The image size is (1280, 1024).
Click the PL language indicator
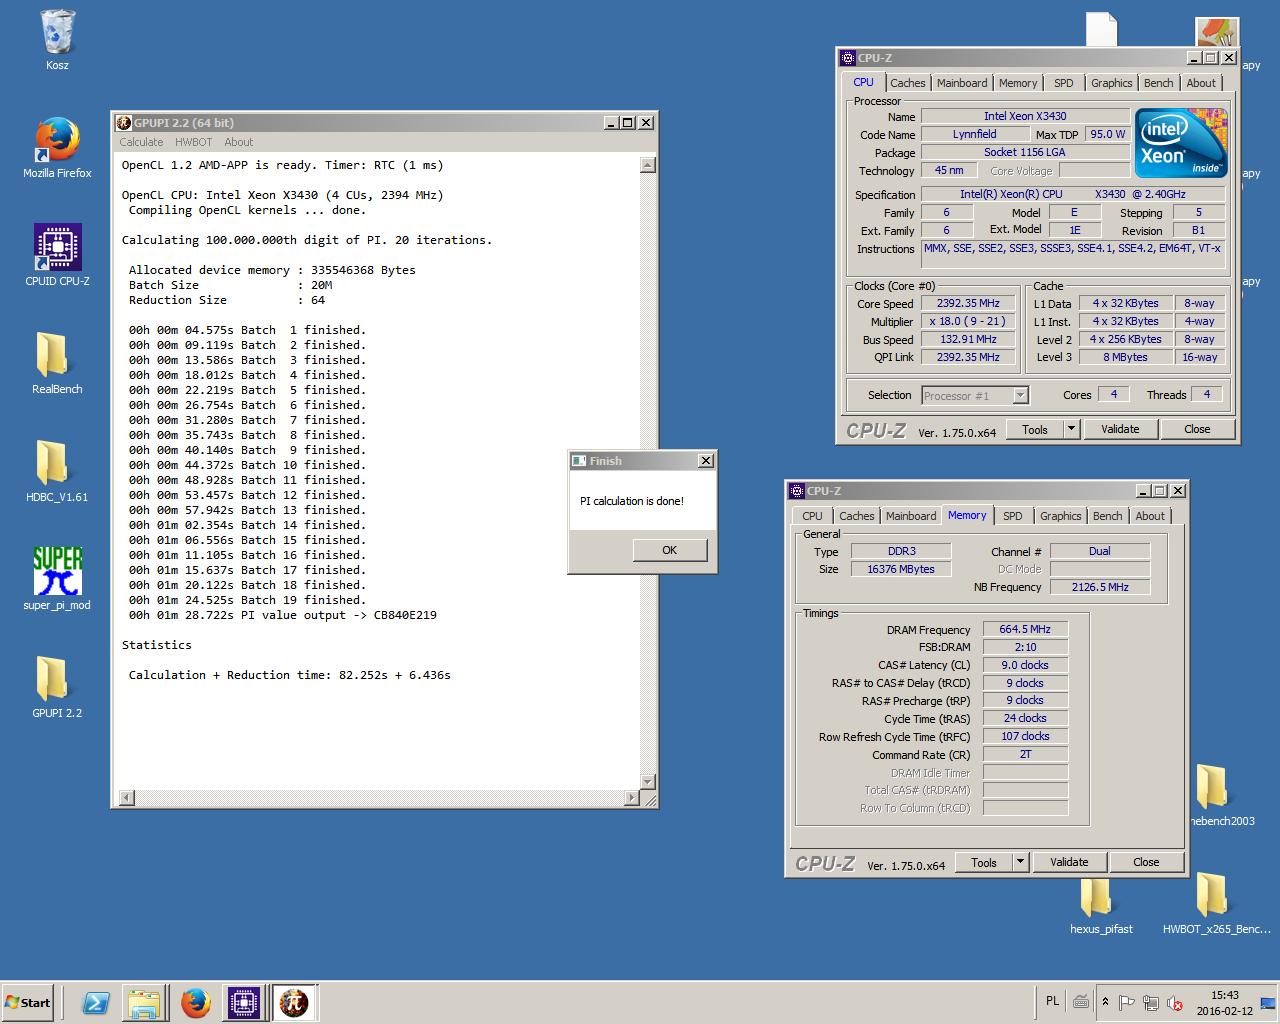(1052, 1001)
